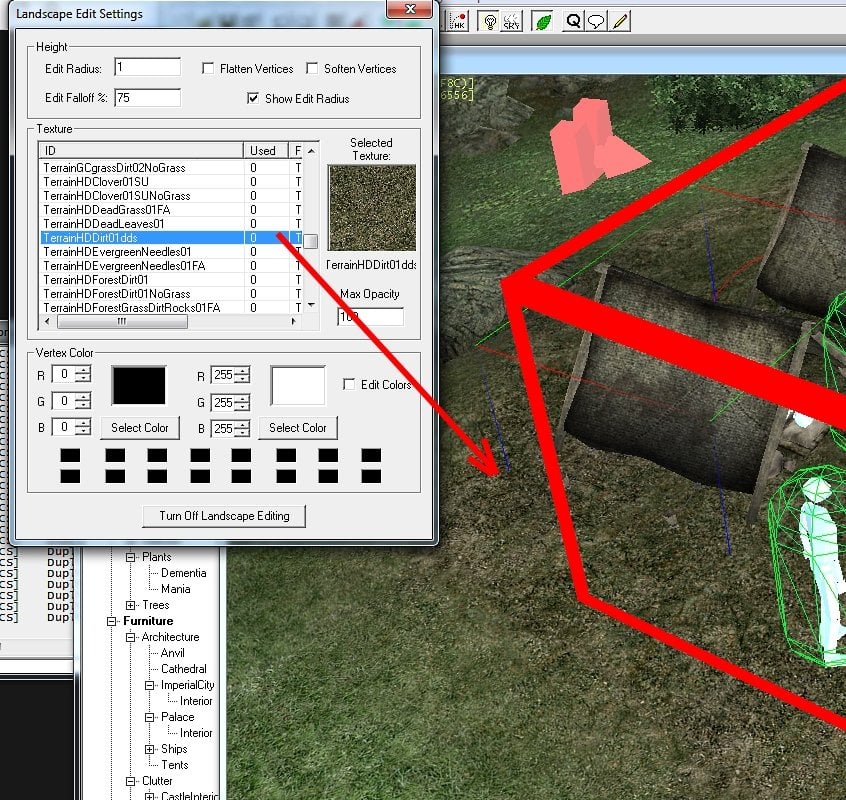Click the left R value spinner
Viewport: 846px width, 800px height.
pyautogui.click(x=83, y=374)
